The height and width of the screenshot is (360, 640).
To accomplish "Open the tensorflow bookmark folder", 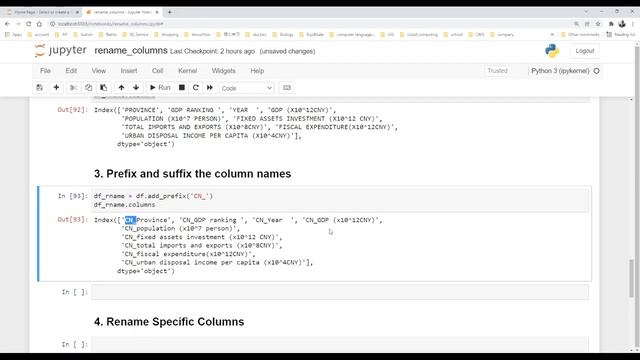I will (x=197, y=35).
